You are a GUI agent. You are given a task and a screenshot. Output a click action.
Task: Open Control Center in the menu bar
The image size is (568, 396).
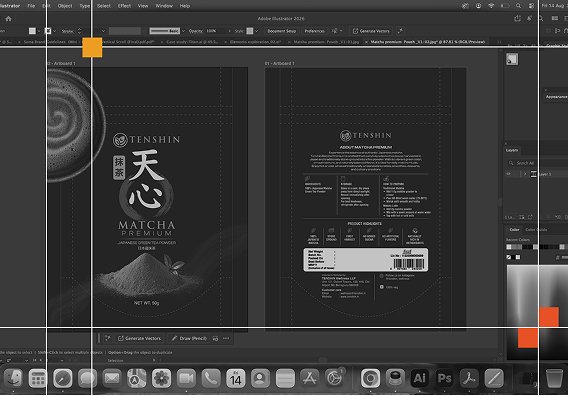point(531,6)
